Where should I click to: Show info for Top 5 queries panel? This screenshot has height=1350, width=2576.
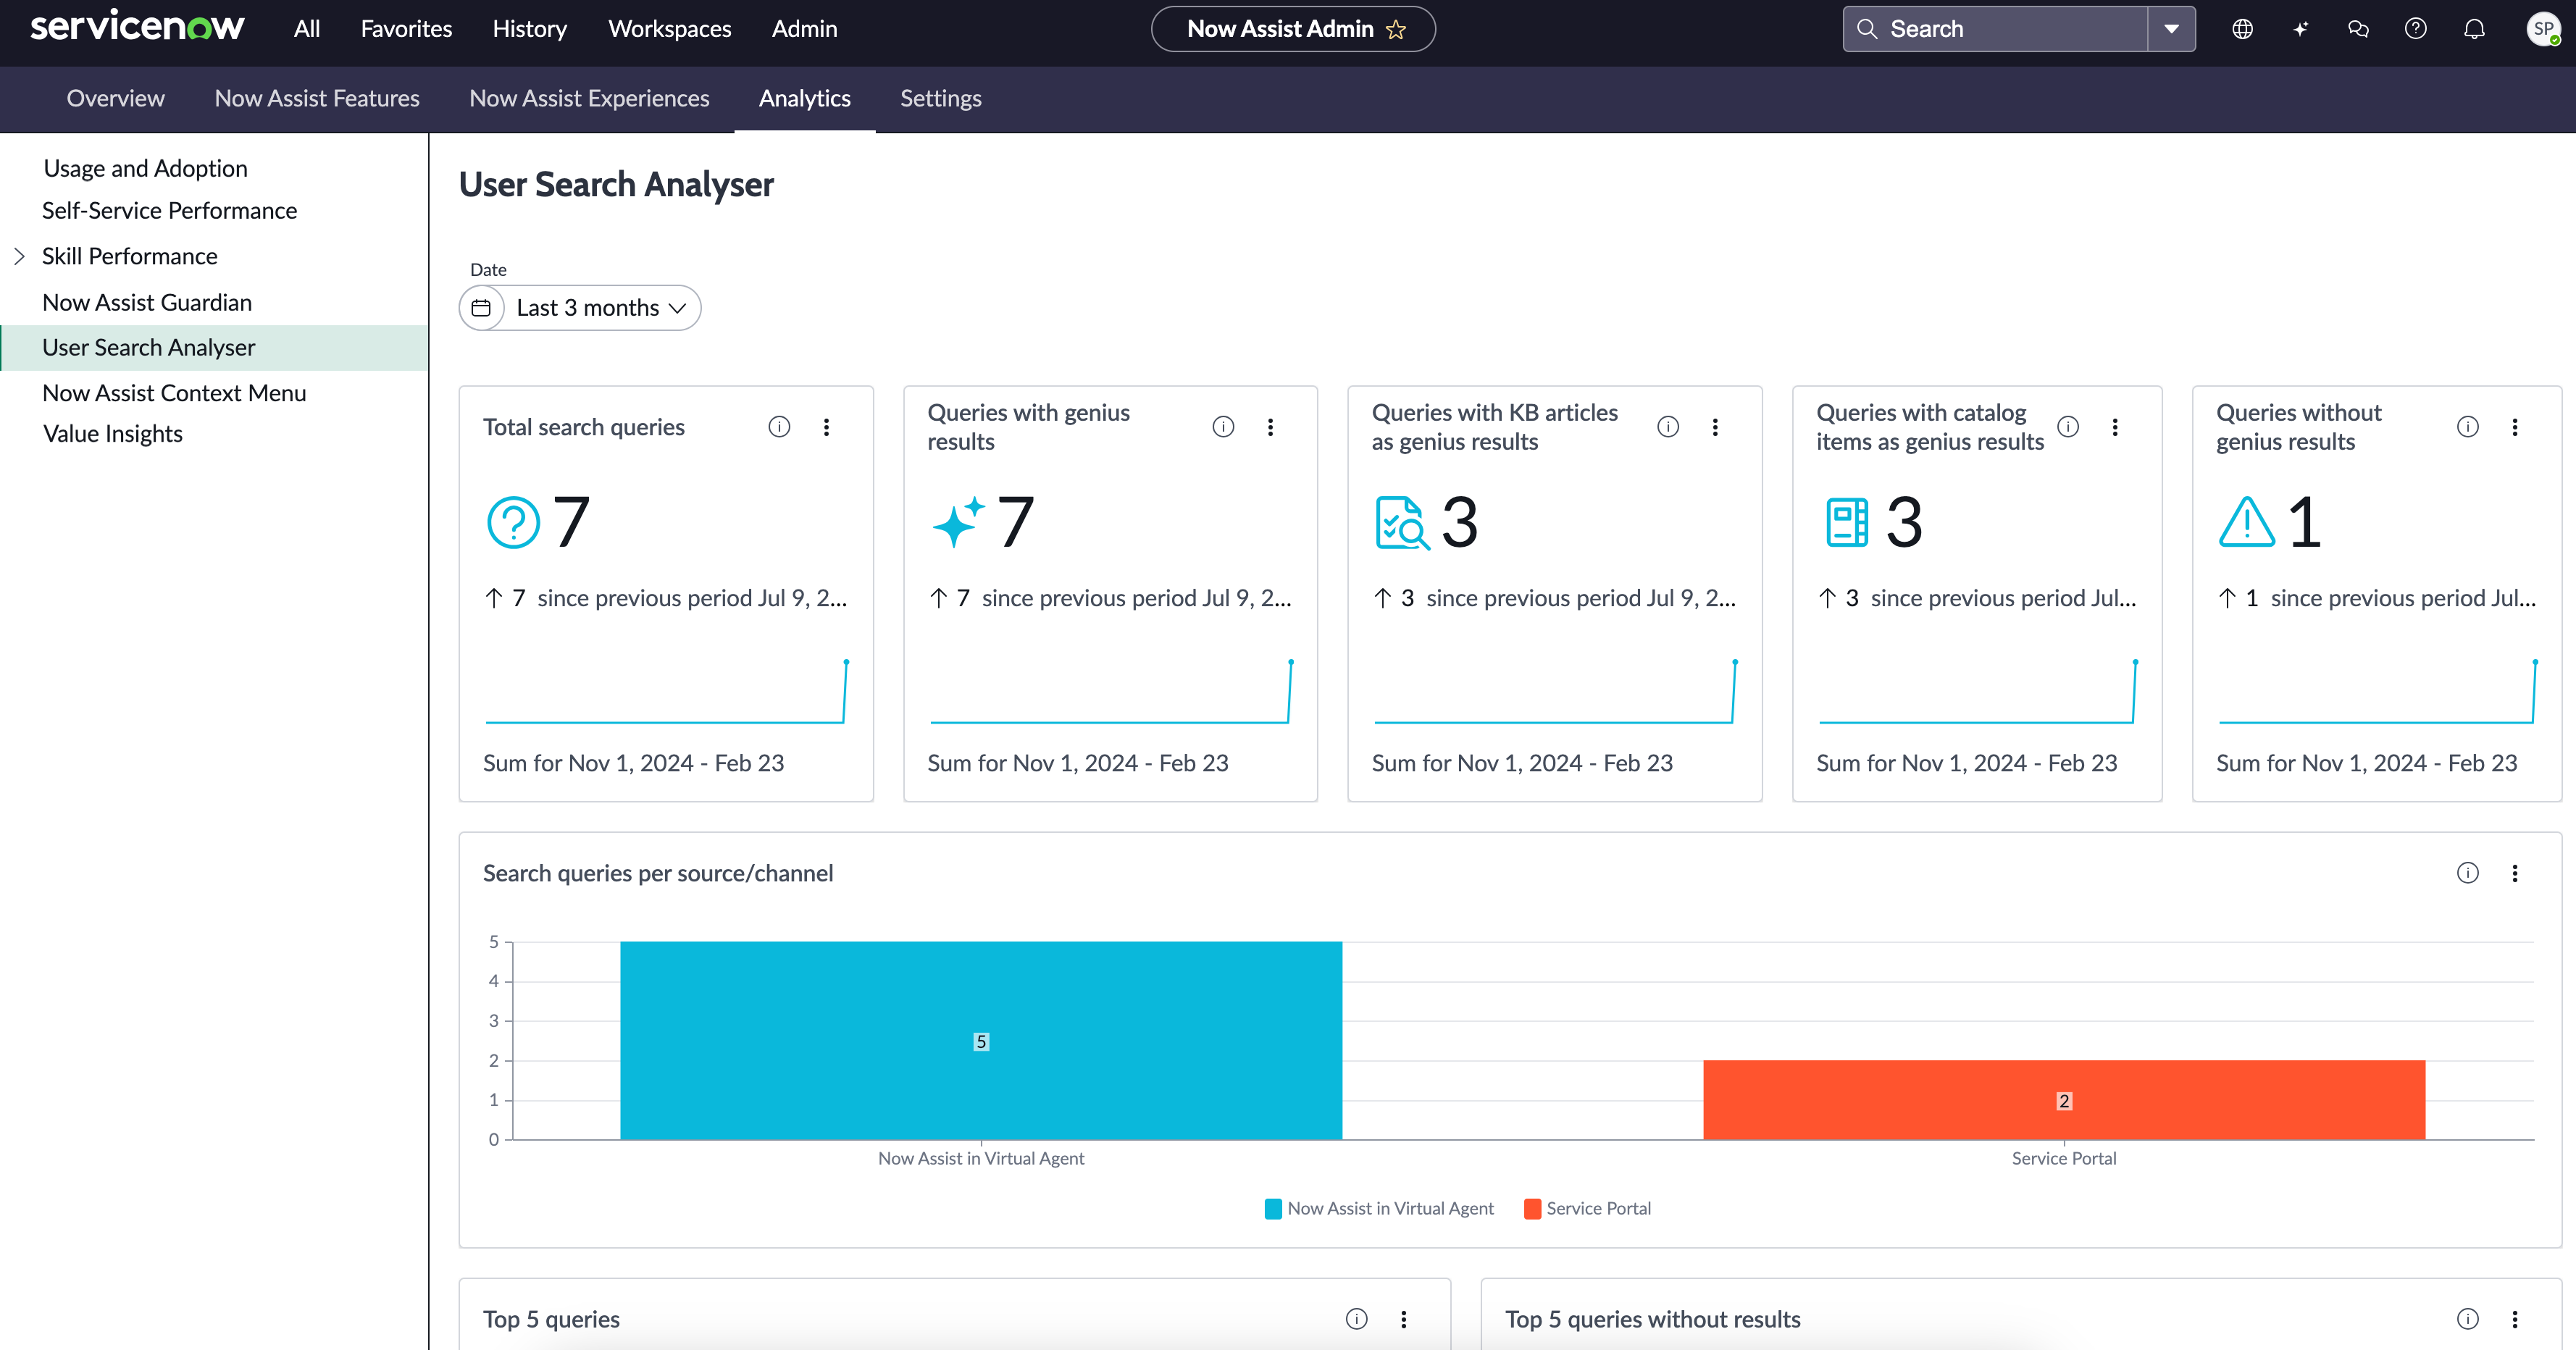(1357, 1319)
